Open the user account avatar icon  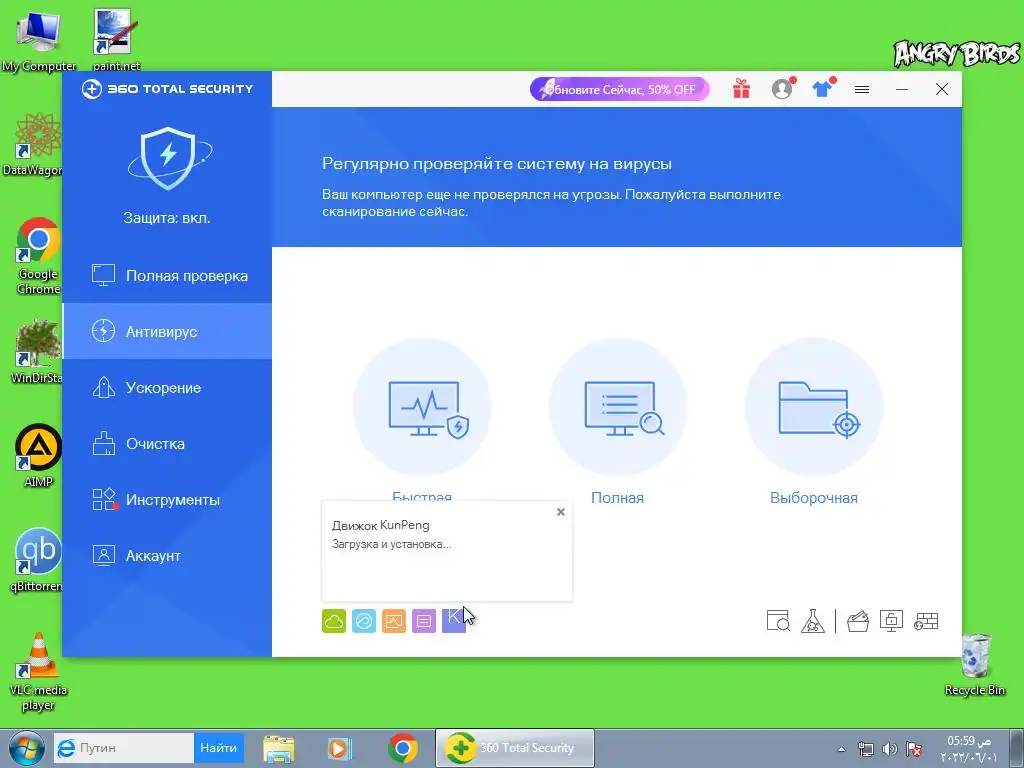[782, 89]
